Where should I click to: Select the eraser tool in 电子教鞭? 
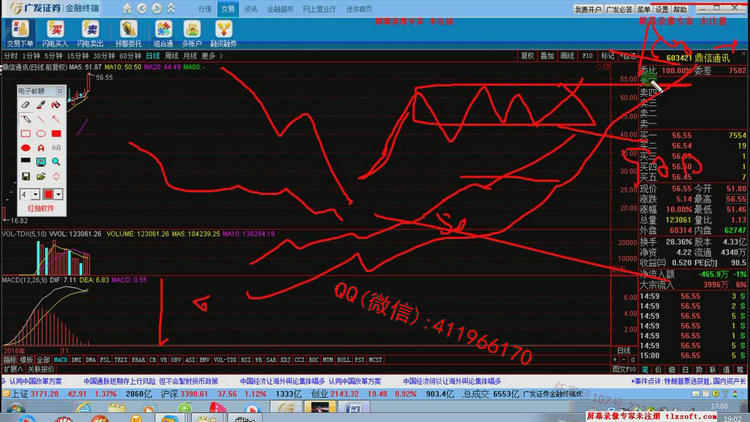(x=26, y=105)
